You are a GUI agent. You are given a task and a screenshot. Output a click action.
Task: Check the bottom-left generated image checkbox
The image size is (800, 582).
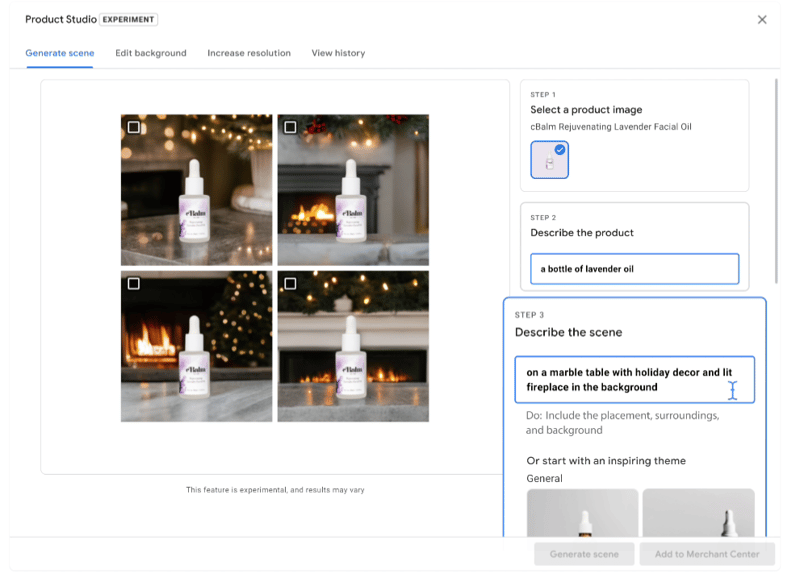coord(134,284)
